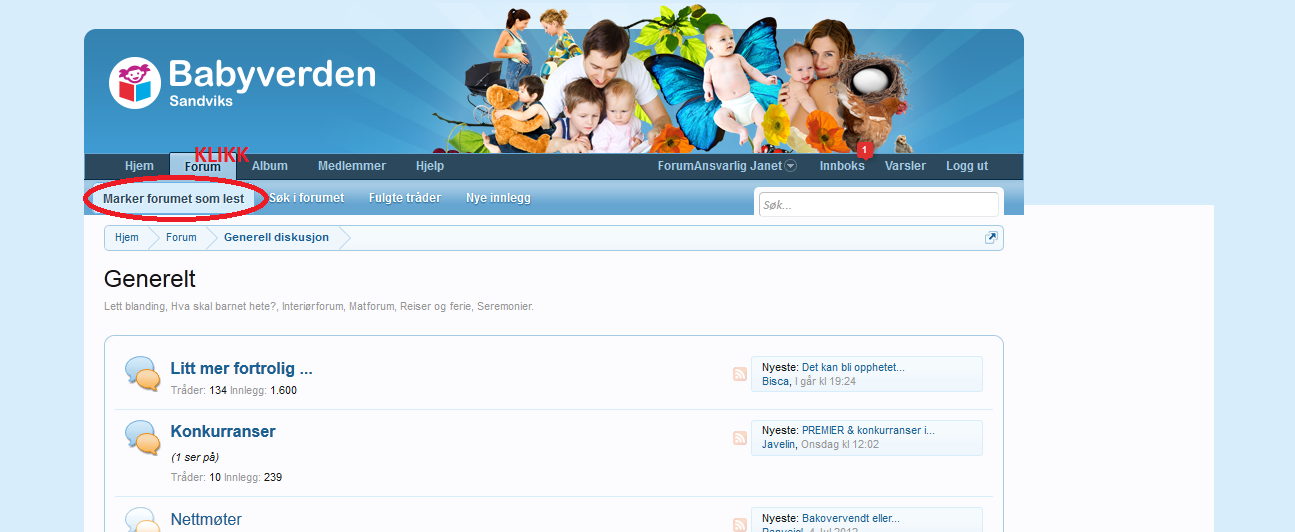
Task: Click Logg ut to sign out
Action: tap(967, 166)
